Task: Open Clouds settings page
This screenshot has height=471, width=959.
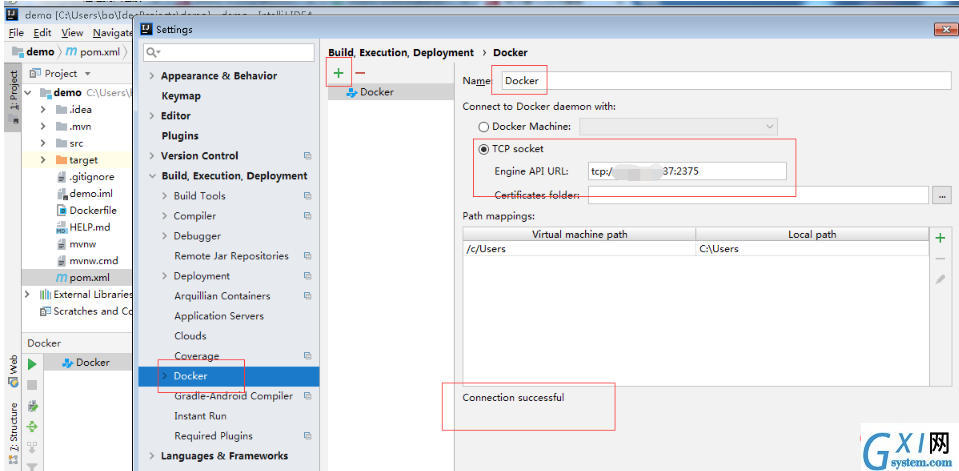Action: pyautogui.click(x=190, y=336)
